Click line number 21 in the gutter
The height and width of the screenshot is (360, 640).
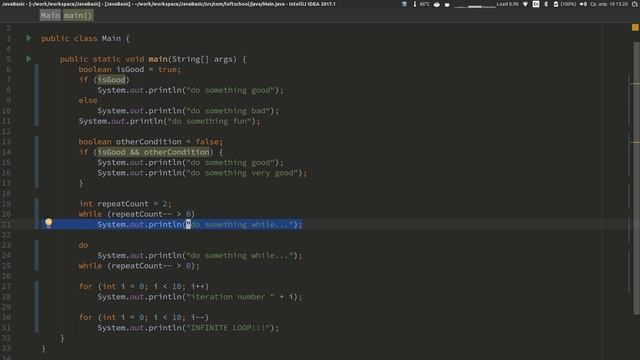tap(7, 224)
